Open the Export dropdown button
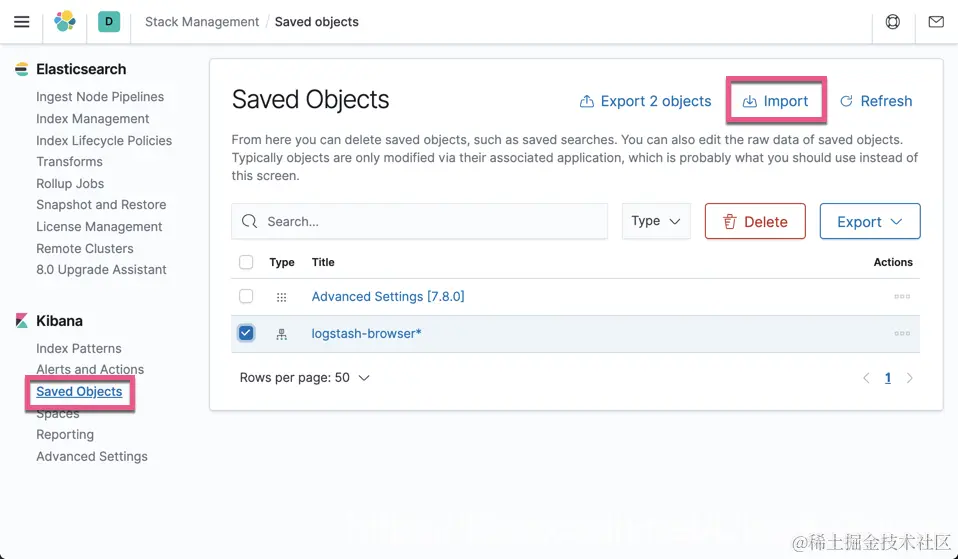This screenshot has width=958, height=559. (x=870, y=221)
